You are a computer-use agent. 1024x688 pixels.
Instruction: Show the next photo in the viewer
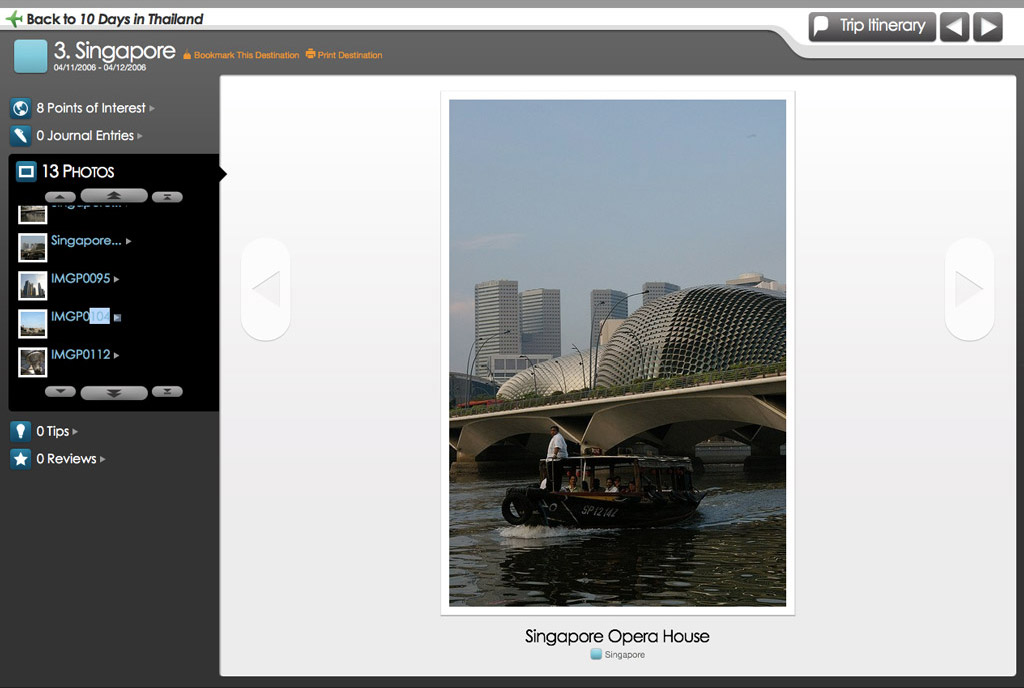pos(969,289)
